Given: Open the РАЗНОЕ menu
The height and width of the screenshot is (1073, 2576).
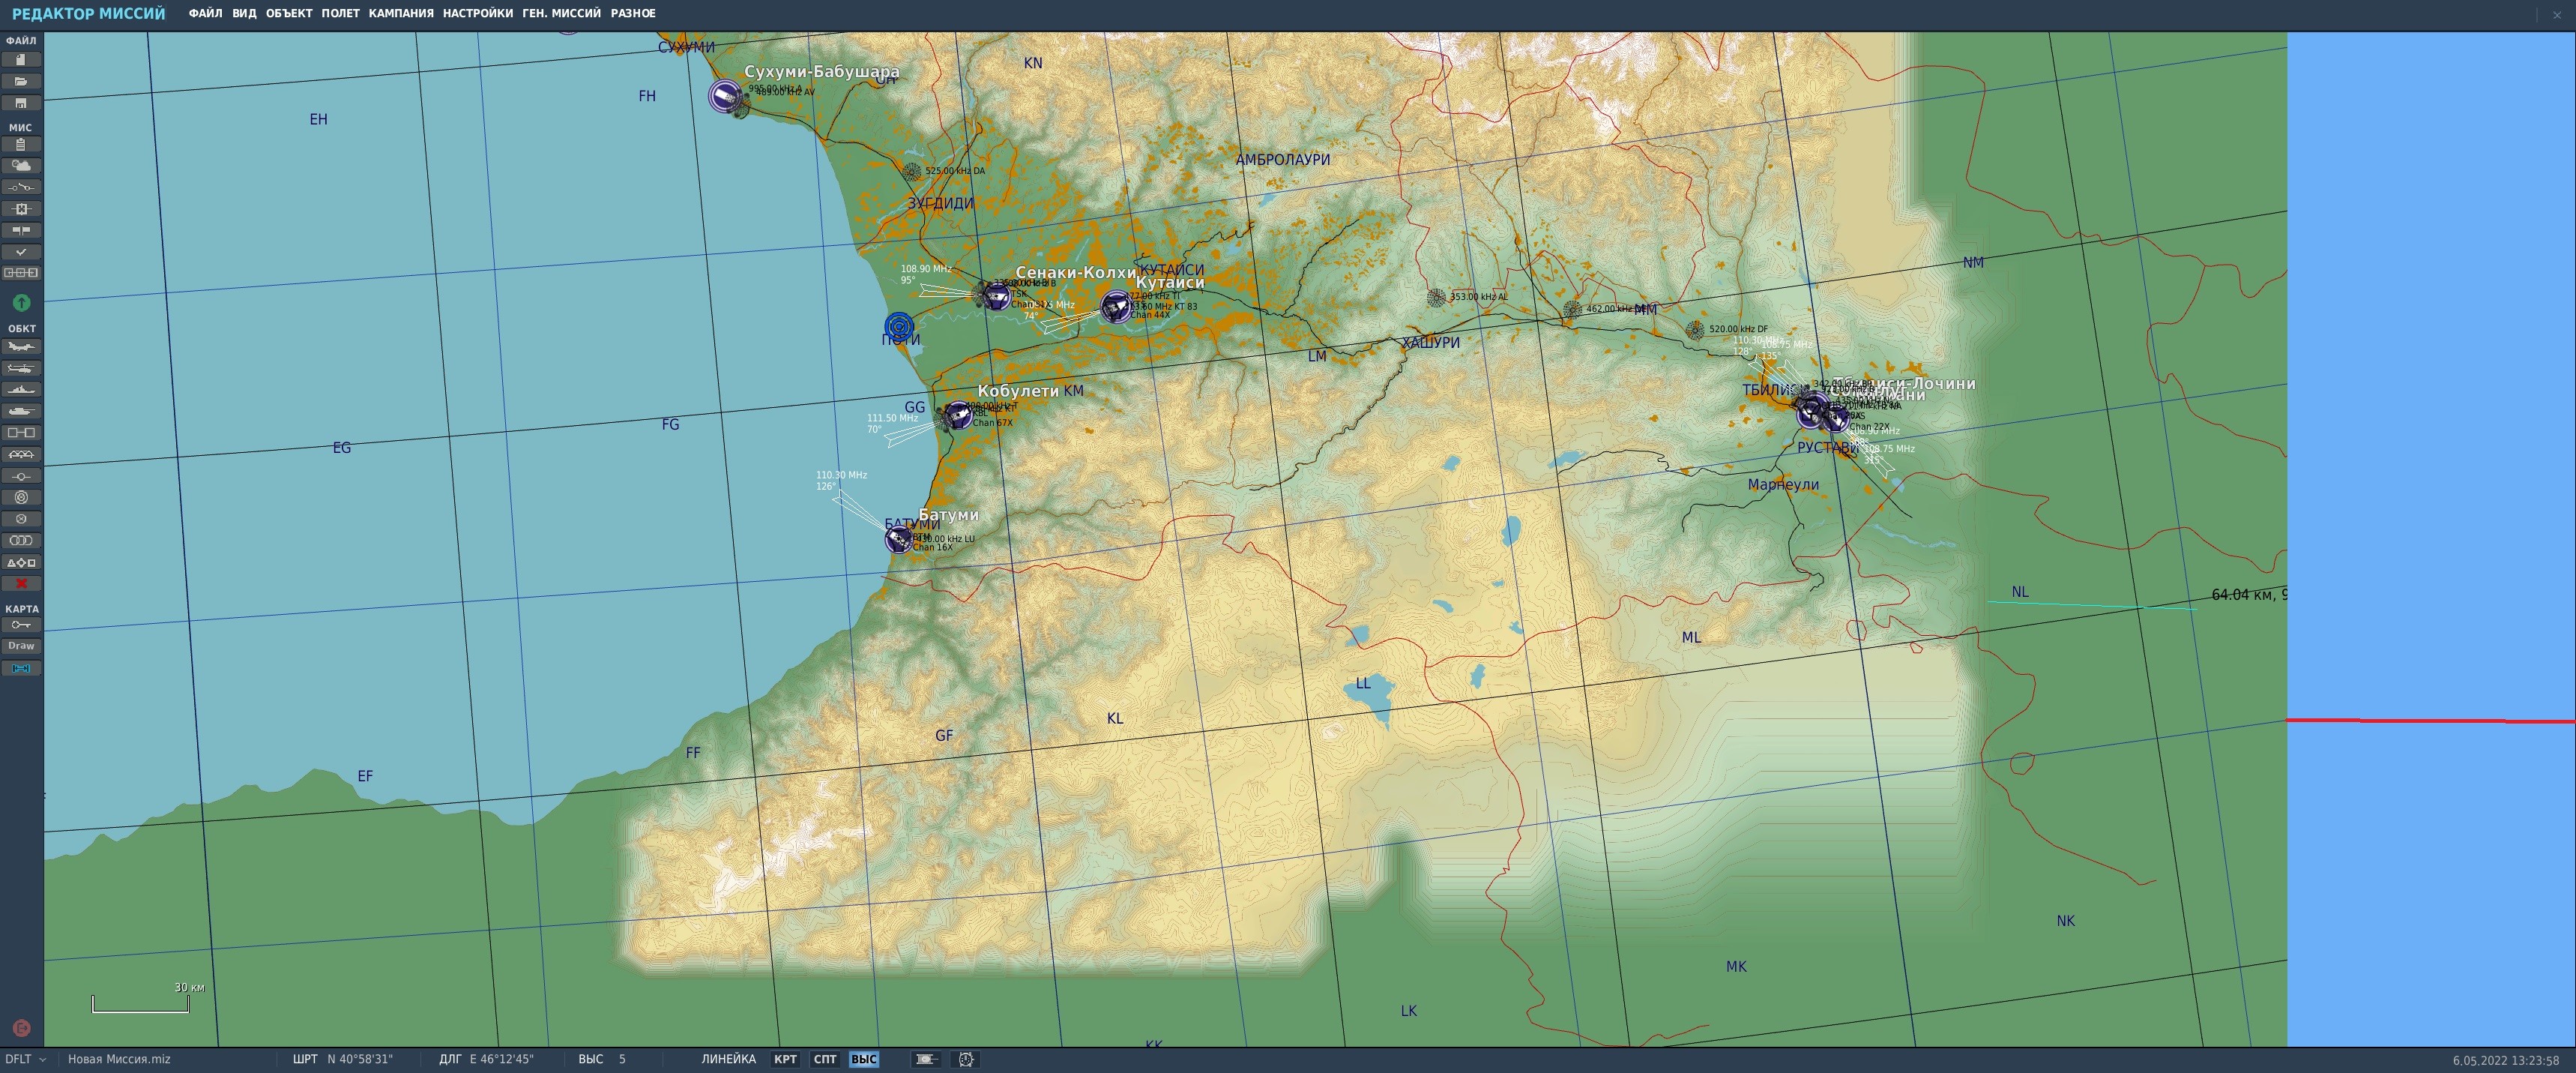Looking at the screenshot, I should tap(633, 13).
